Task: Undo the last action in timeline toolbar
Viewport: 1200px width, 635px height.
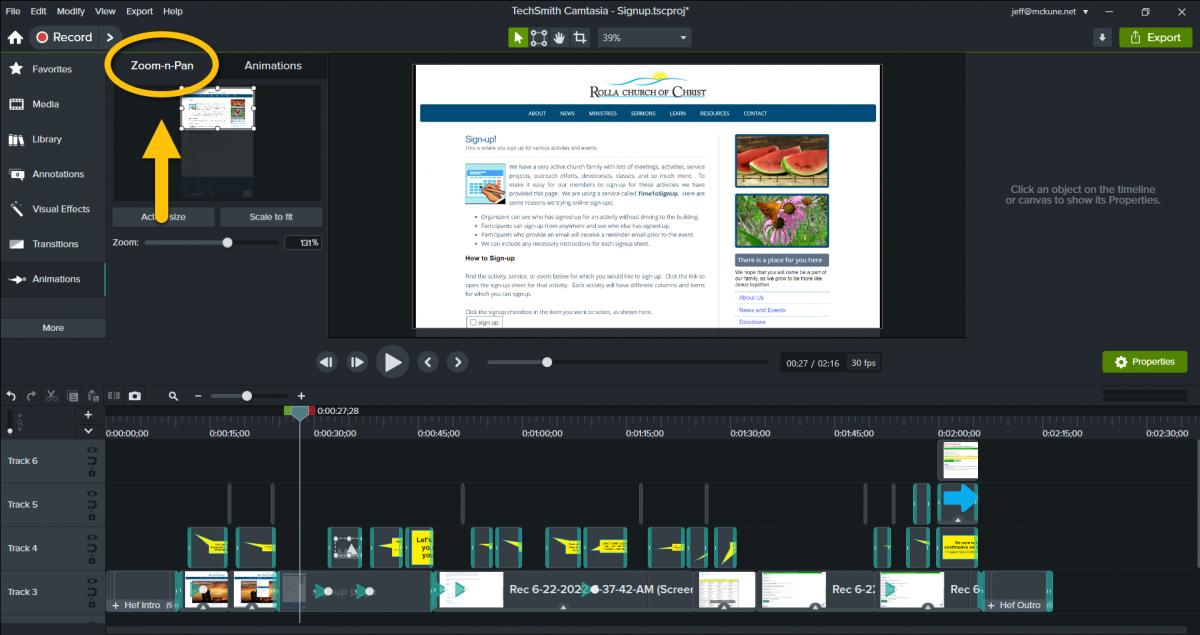Action: 11,396
